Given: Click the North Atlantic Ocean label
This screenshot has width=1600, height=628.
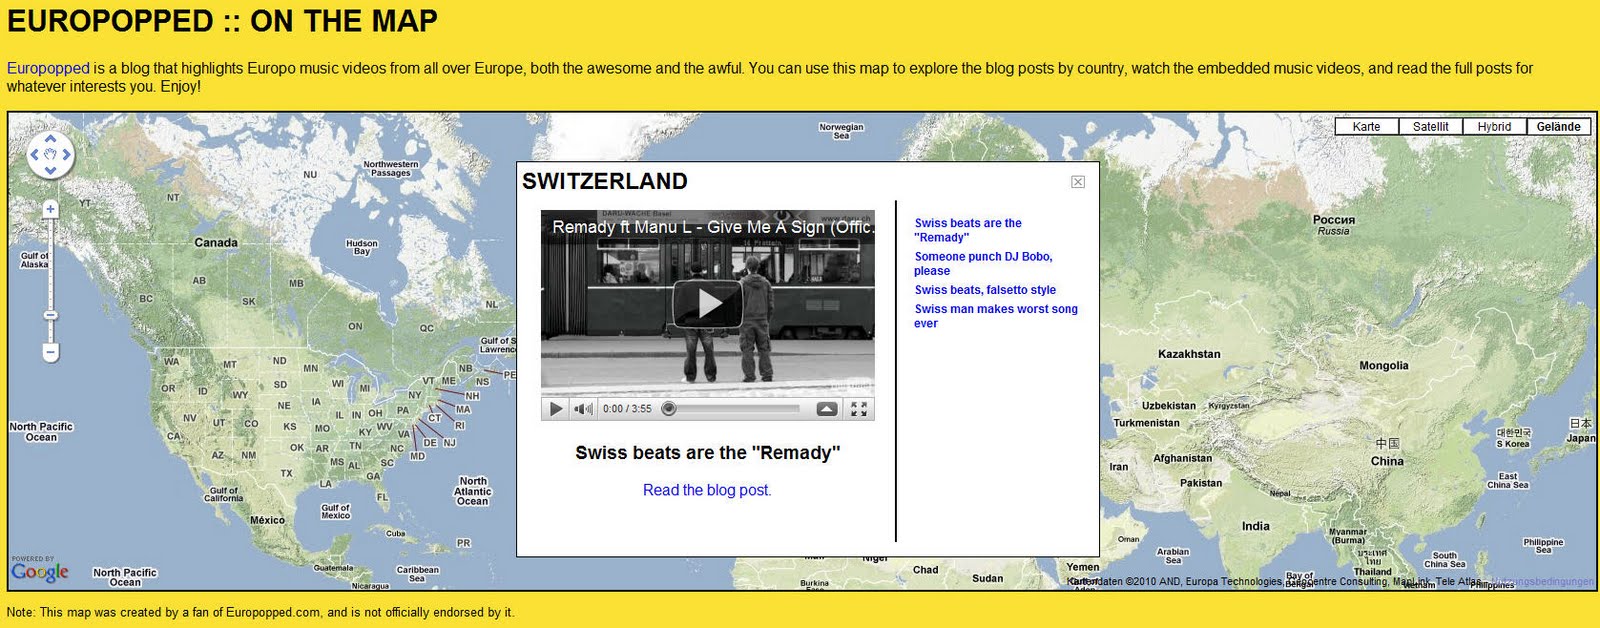Looking at the screenshot, I should click(x=473, y=491).
